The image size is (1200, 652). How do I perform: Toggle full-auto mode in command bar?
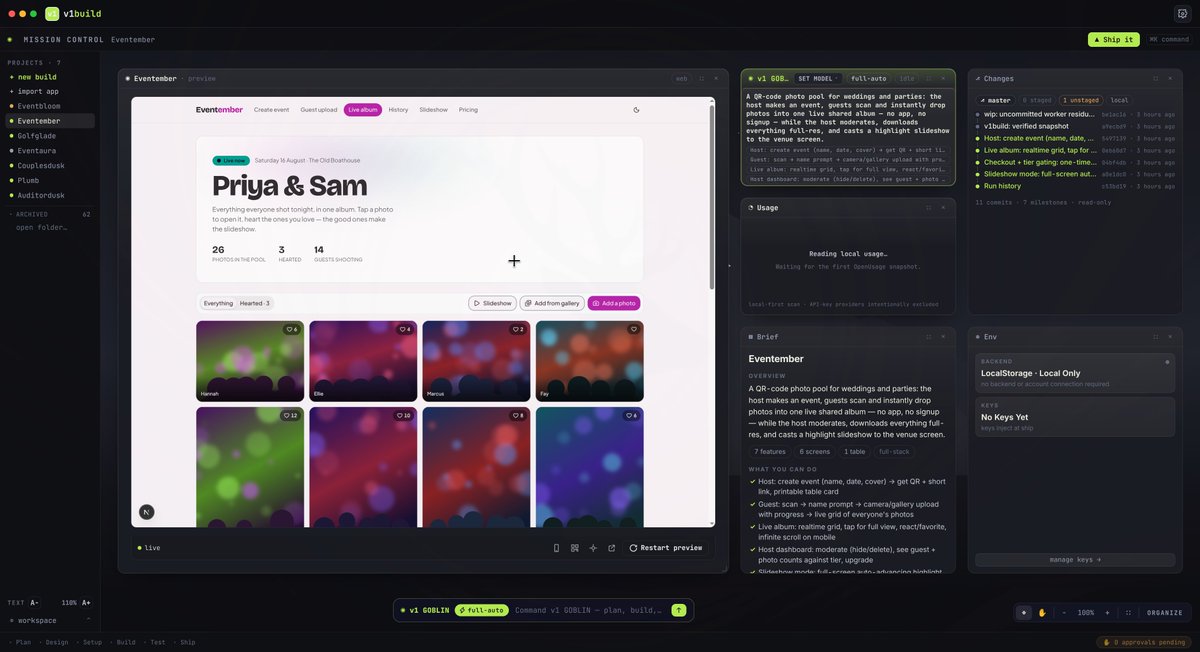tap(482, 610)
